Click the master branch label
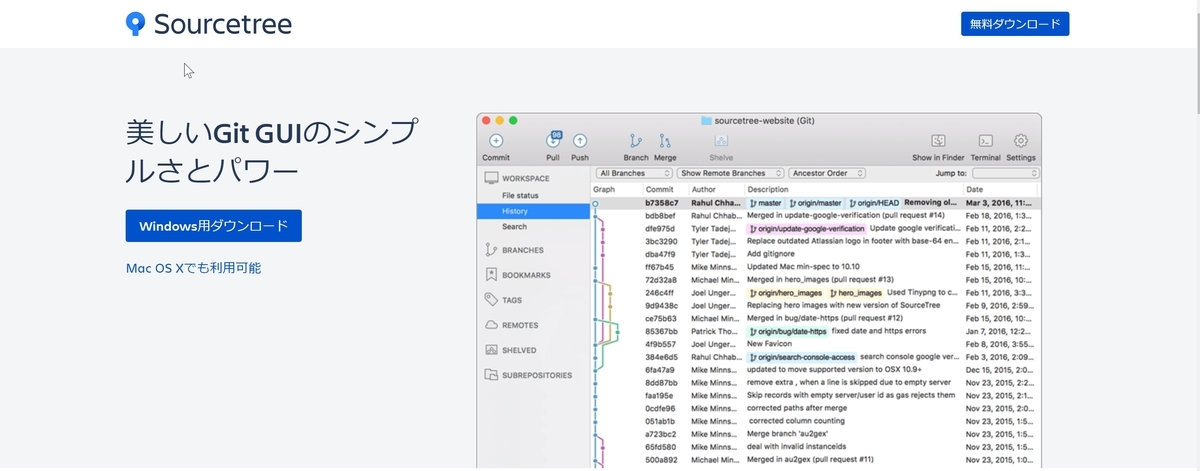Screen dimensions: 1200x471 point(765,203)
